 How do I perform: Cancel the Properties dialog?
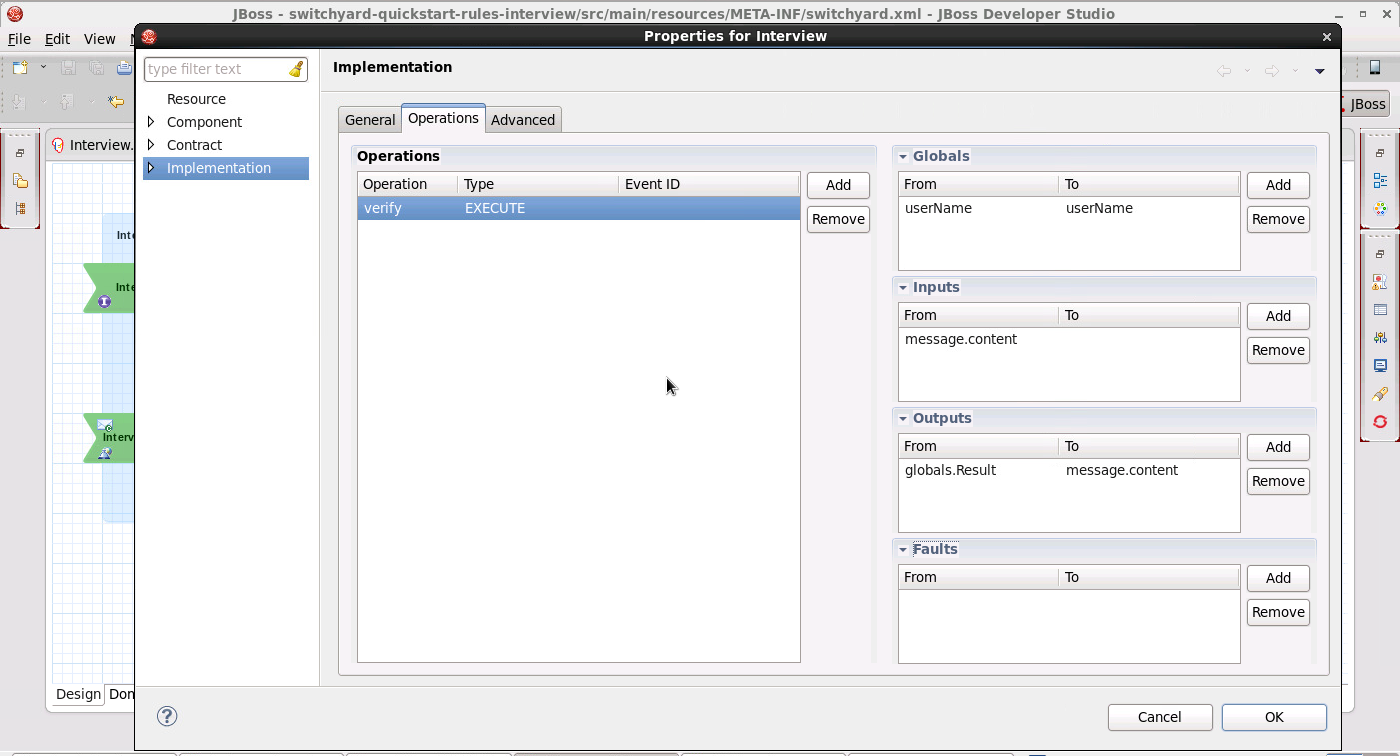click(x=1160, y=717)
